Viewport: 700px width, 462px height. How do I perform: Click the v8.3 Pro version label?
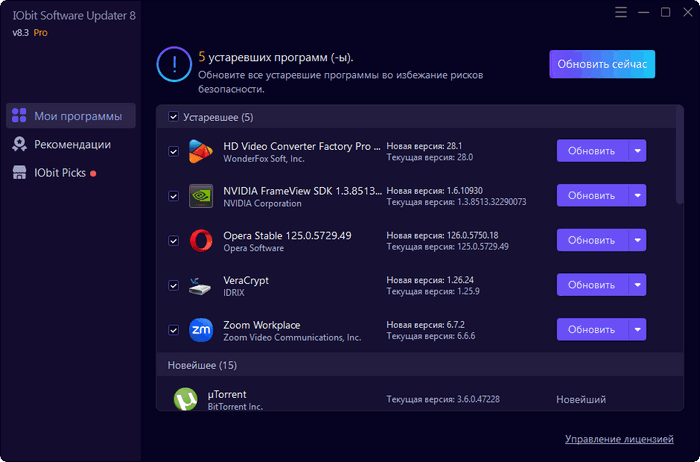(x=30, y=33)
